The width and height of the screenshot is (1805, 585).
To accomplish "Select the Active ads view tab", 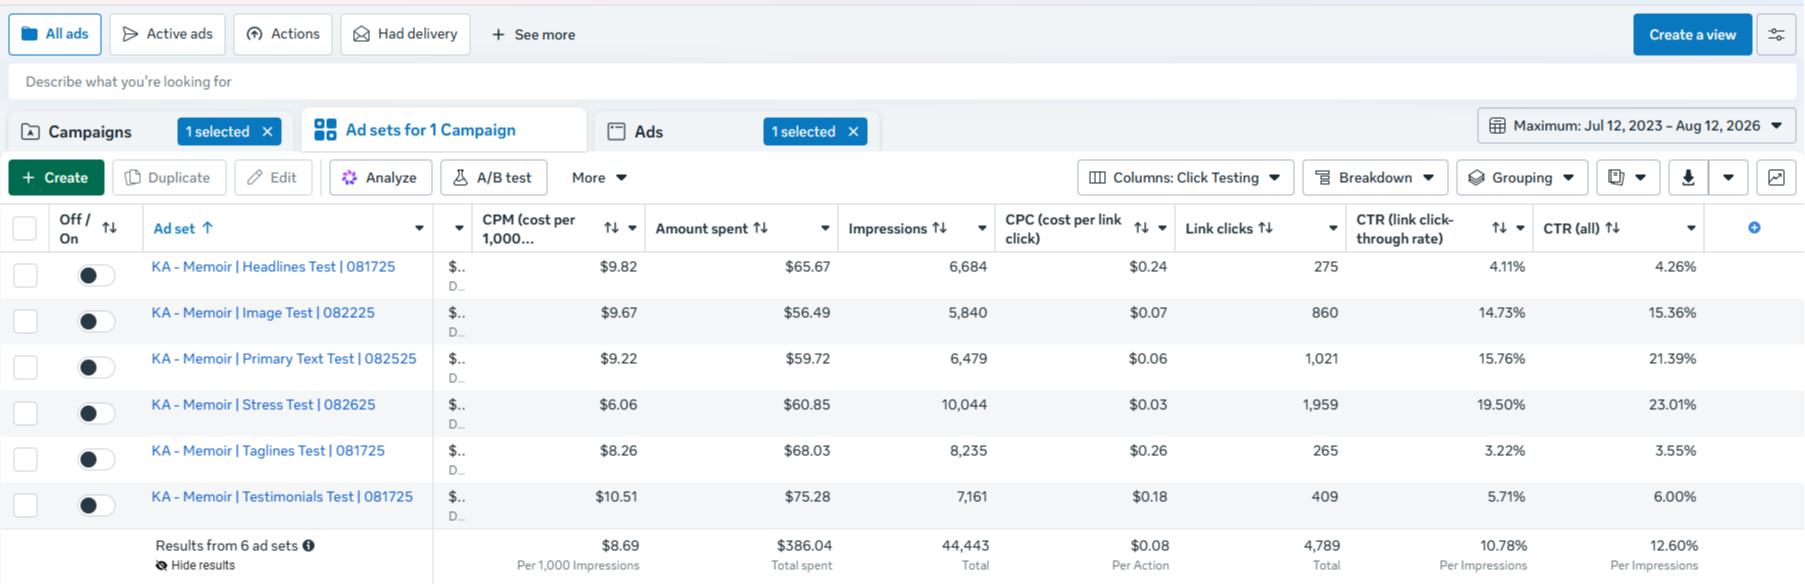I will pos(167,34).
